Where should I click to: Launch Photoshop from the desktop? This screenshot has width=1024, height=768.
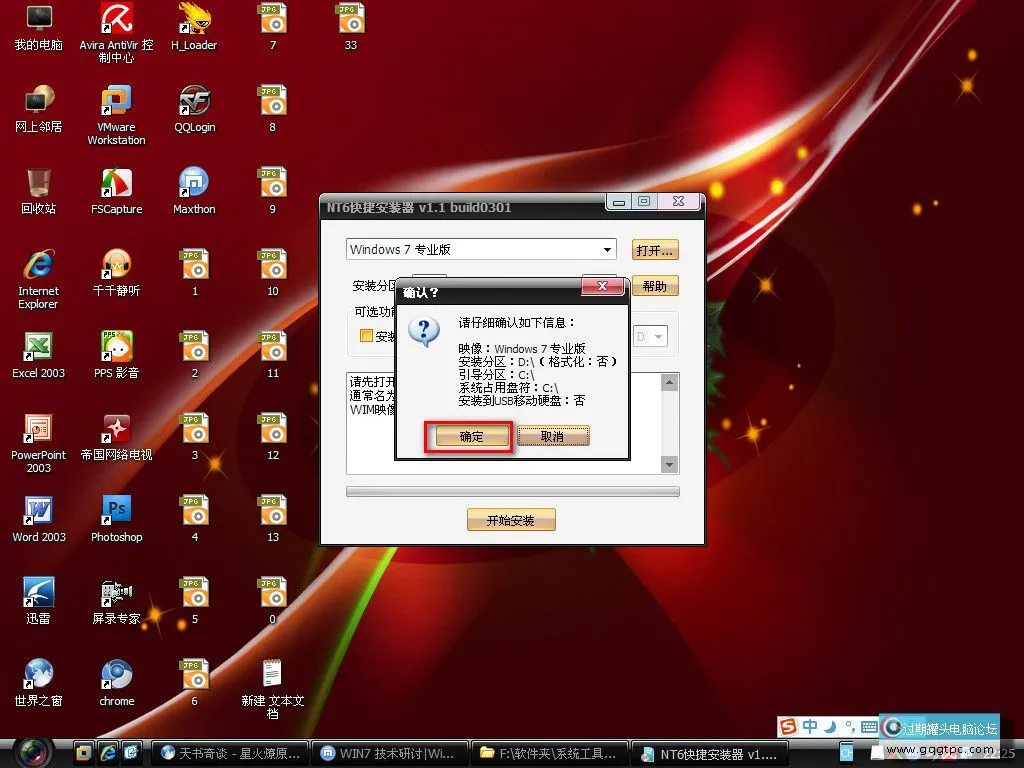tap(116, 510)
